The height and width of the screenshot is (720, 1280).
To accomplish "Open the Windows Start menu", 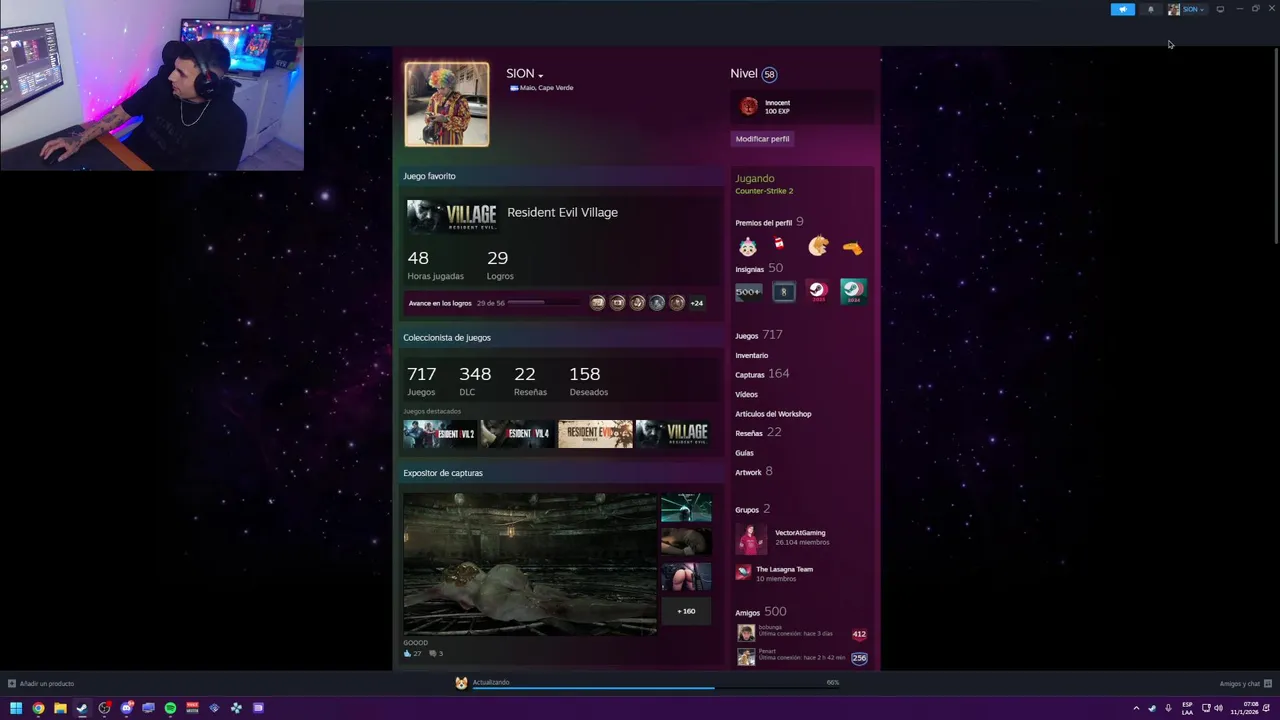I will pos(16,708).
